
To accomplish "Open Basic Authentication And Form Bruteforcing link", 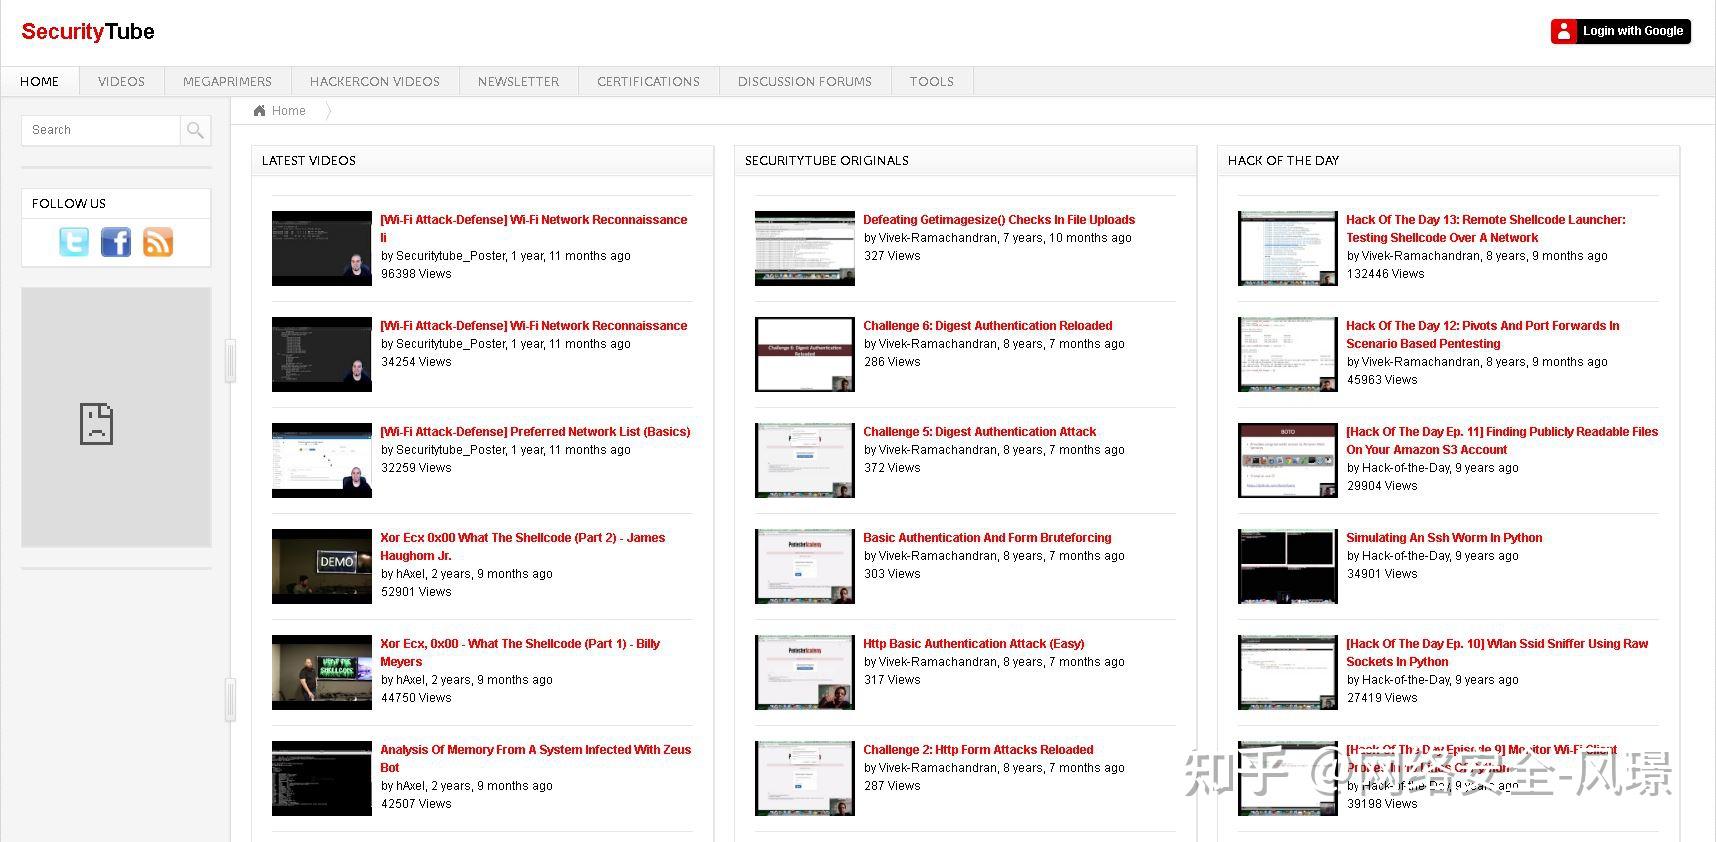I will (987, 538).
